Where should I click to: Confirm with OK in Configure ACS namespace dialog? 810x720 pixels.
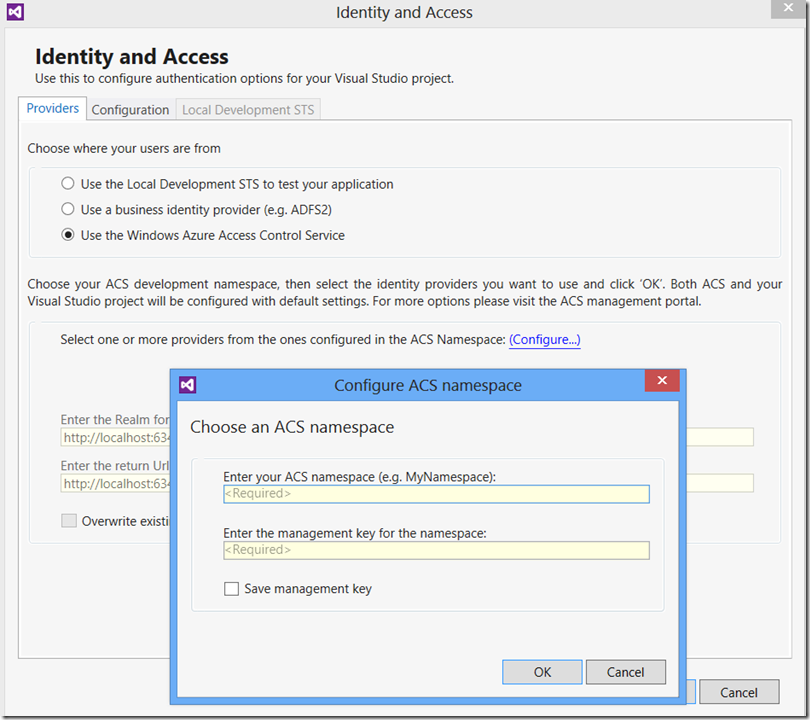542,672
